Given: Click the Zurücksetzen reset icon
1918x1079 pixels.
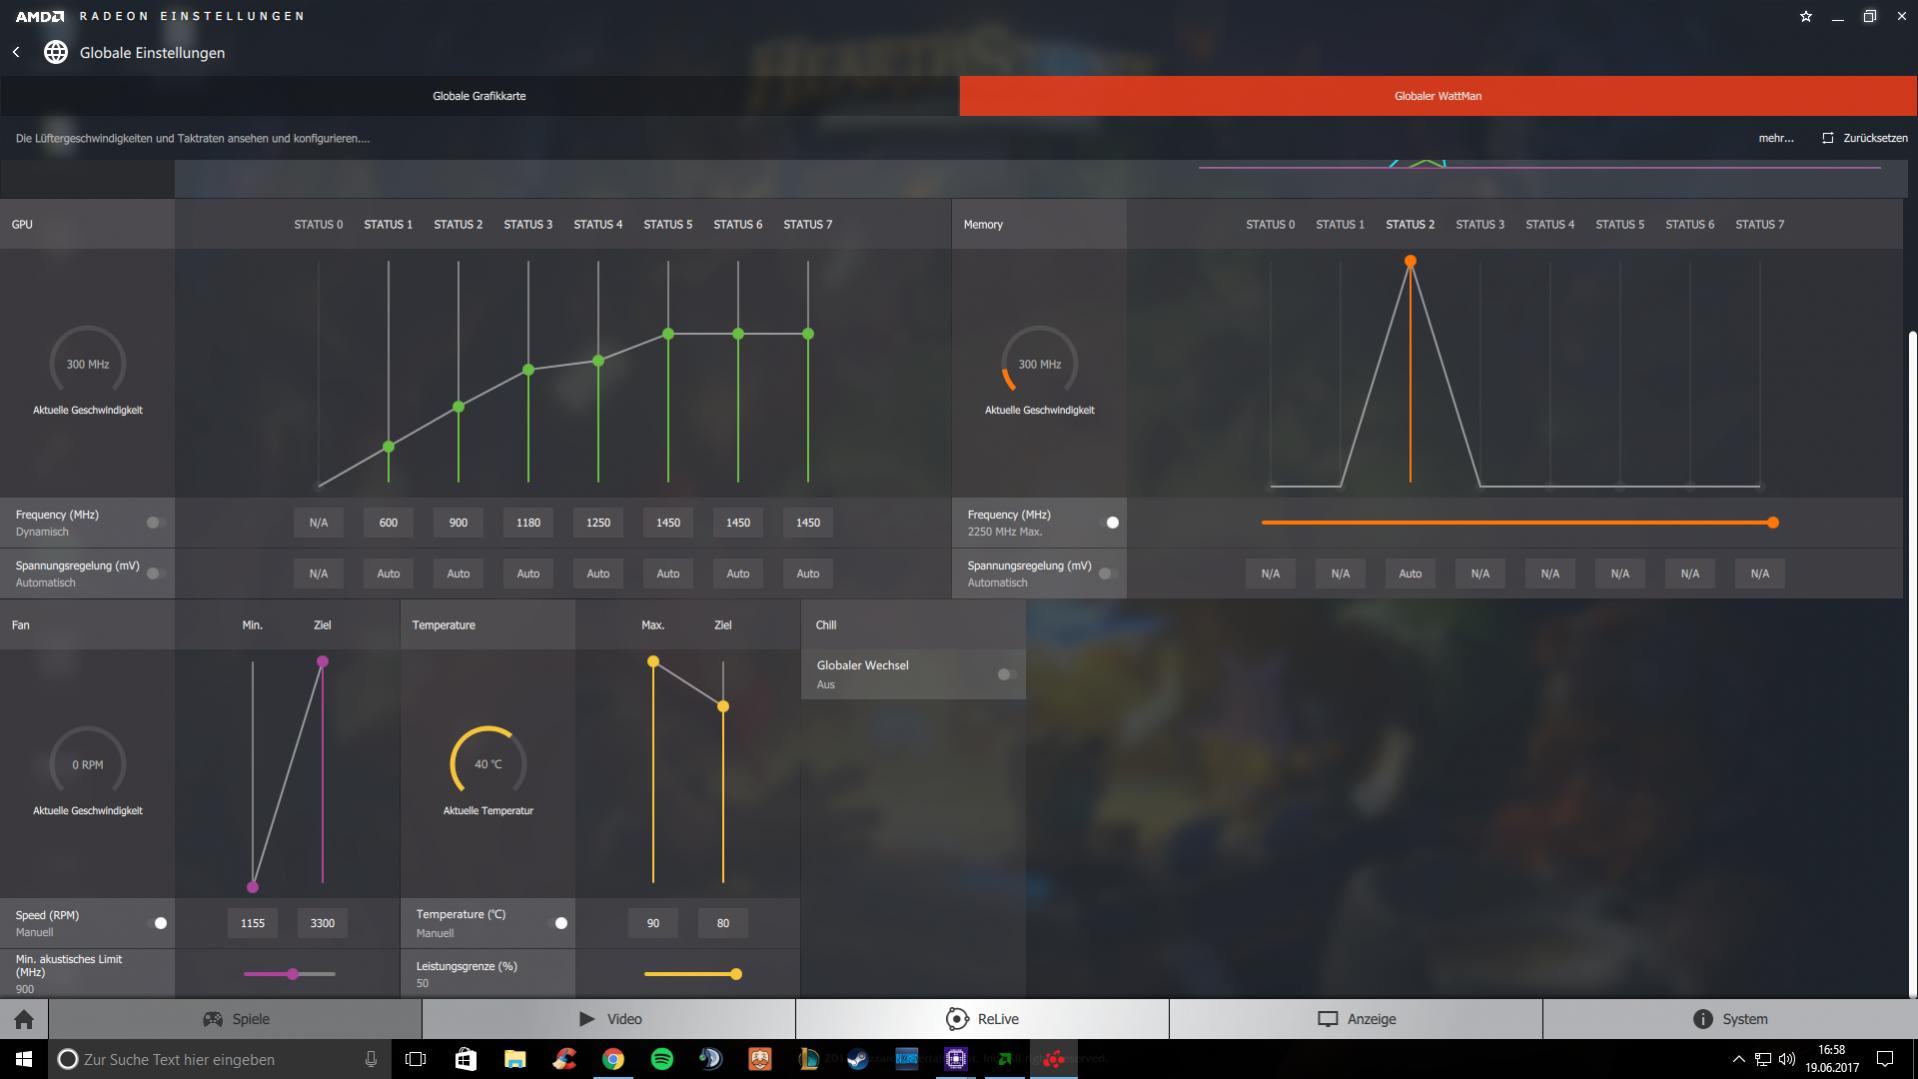Looking at the screenshot, I should [1828, 138].
